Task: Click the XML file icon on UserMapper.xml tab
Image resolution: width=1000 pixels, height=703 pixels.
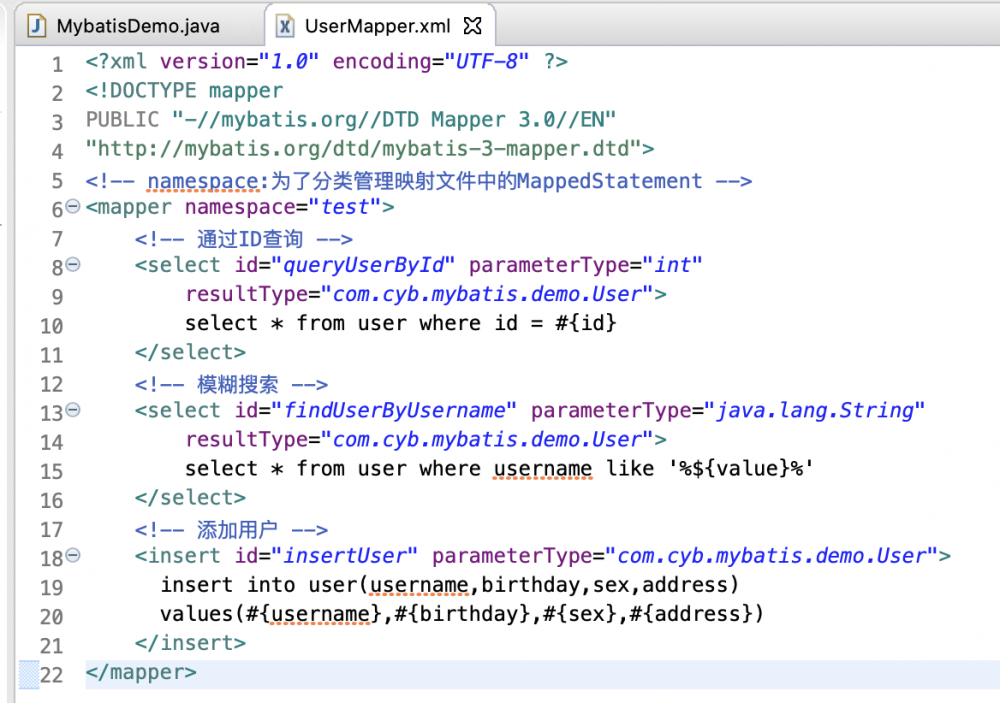Action: tap(284, 26)
